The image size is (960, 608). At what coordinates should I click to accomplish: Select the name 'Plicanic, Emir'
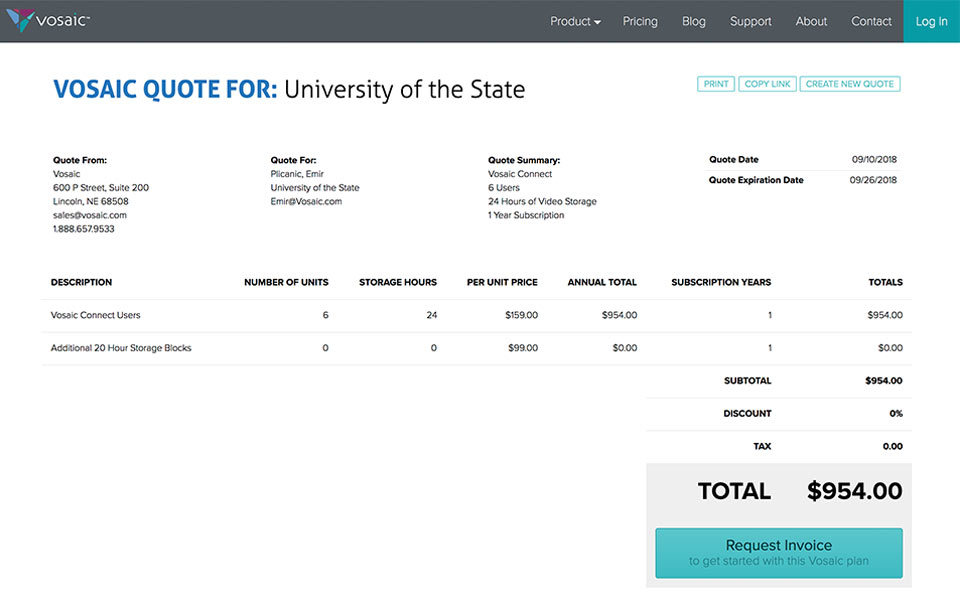[297, 174]
